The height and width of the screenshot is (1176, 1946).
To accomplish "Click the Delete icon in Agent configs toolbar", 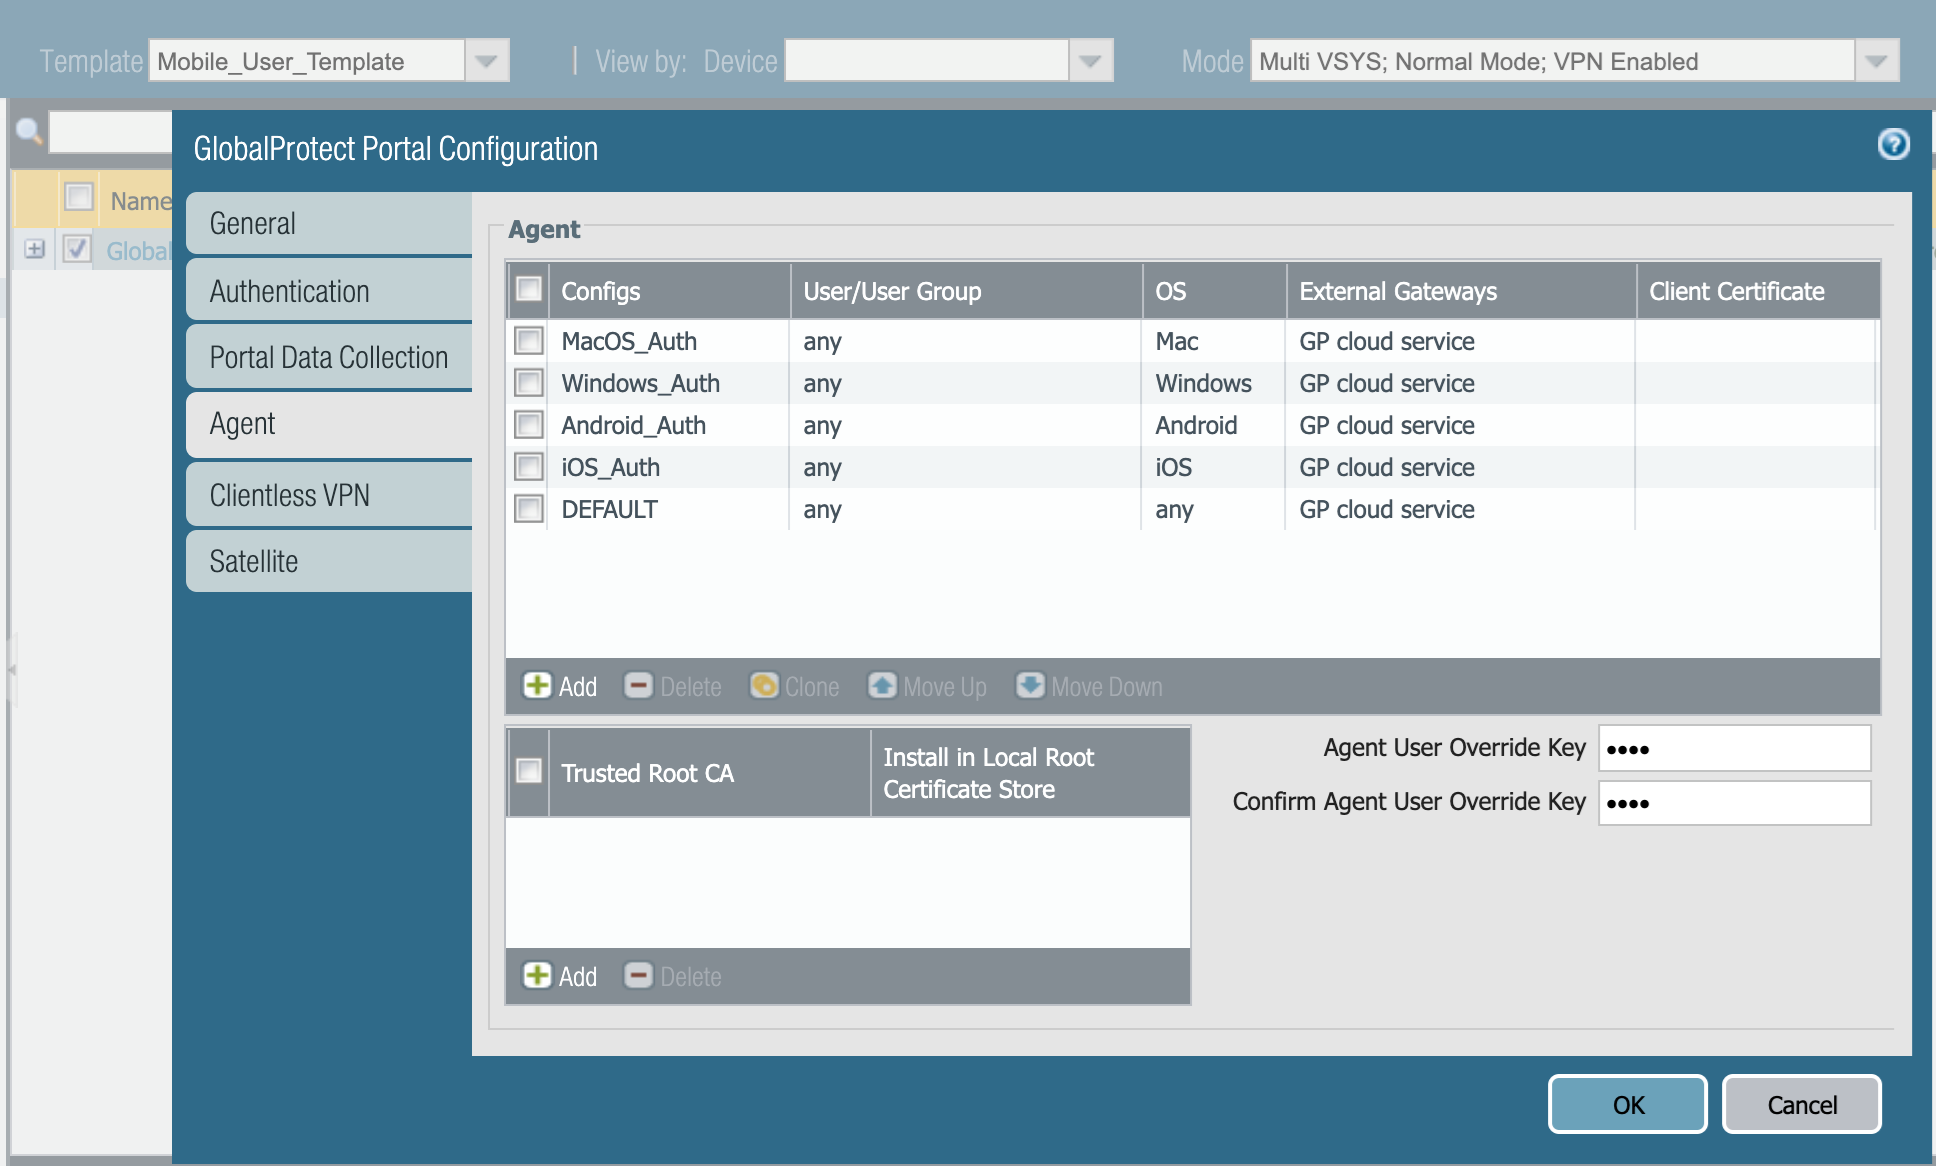I will [x=638, y=686].
